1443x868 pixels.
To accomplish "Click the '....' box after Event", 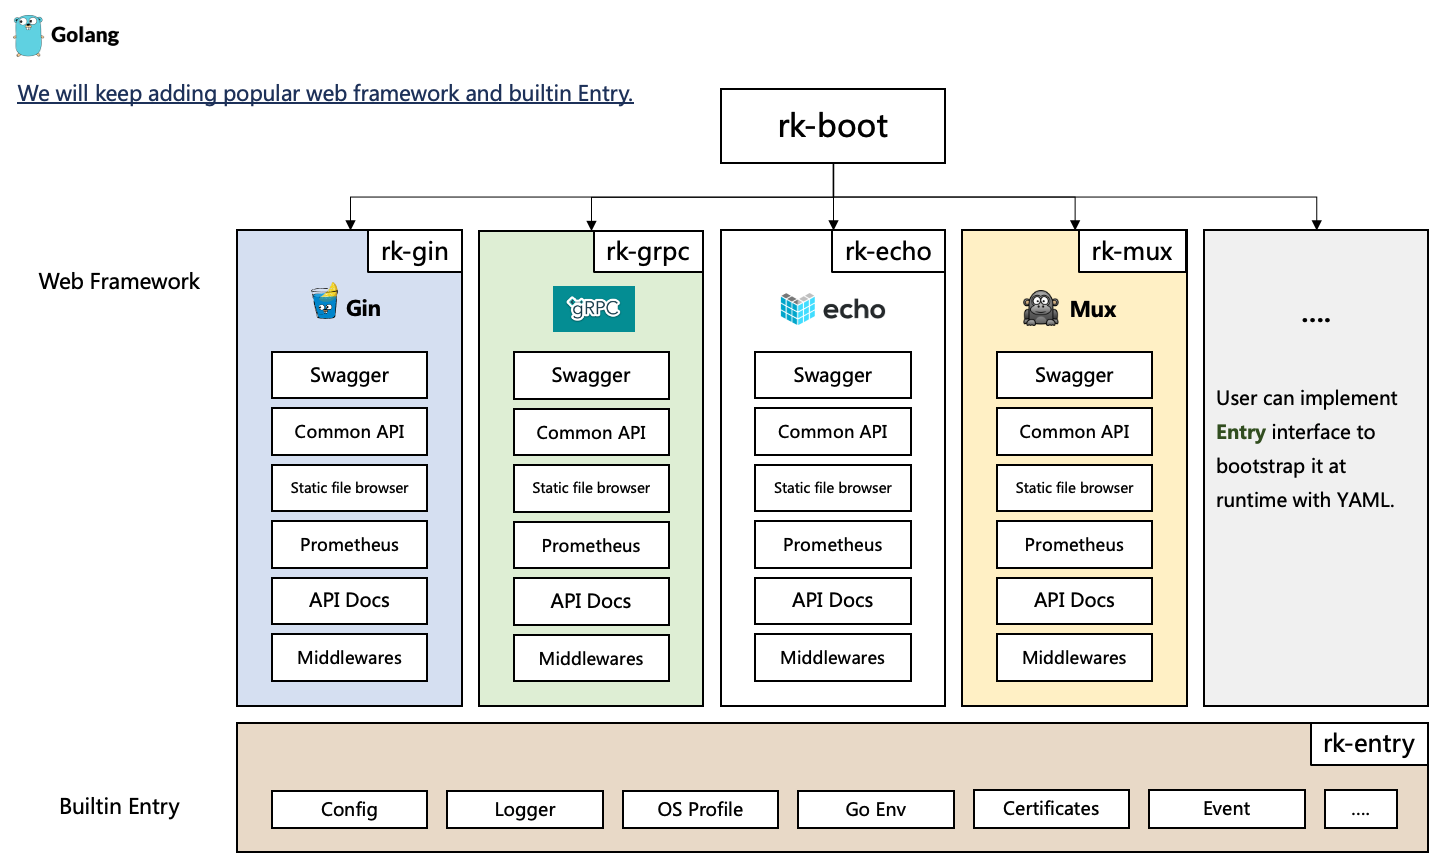I will (1361, 808).
